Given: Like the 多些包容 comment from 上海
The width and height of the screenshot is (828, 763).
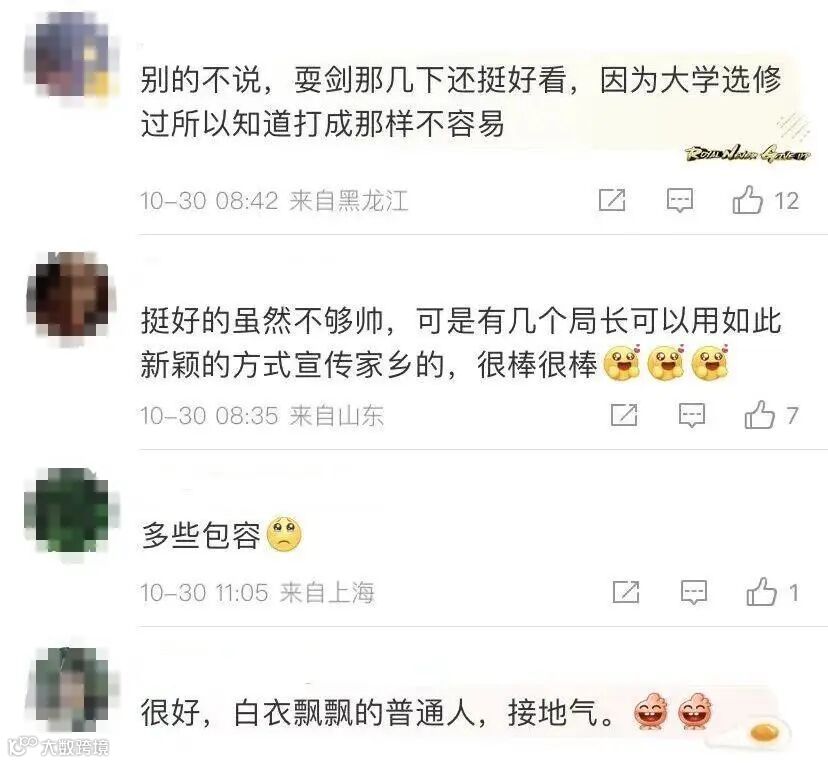Looking at the screenshot, I should pos(761,591).
